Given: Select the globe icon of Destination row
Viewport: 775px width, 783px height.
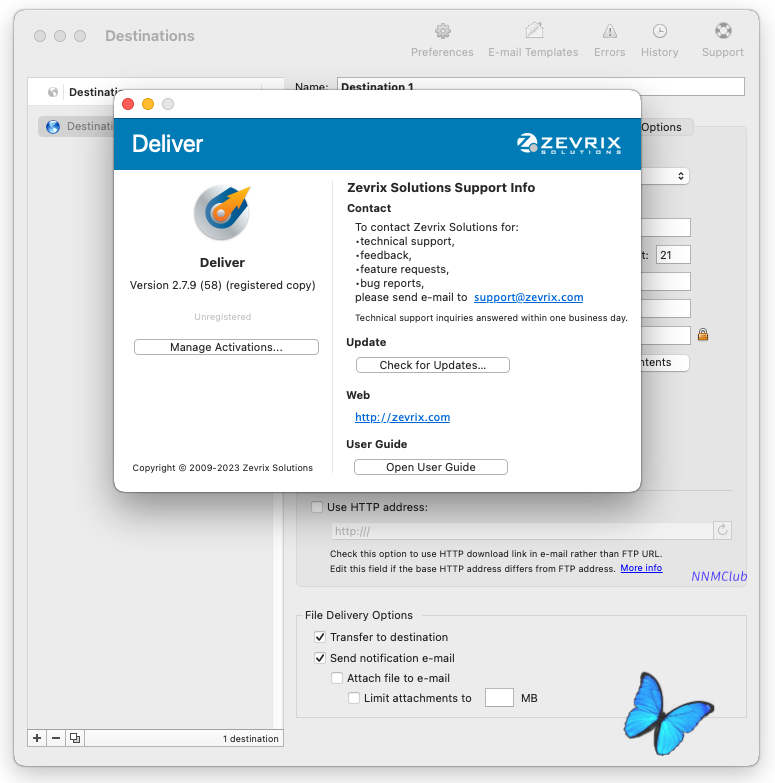Looking at the screenshot, I should pos(53,126).
